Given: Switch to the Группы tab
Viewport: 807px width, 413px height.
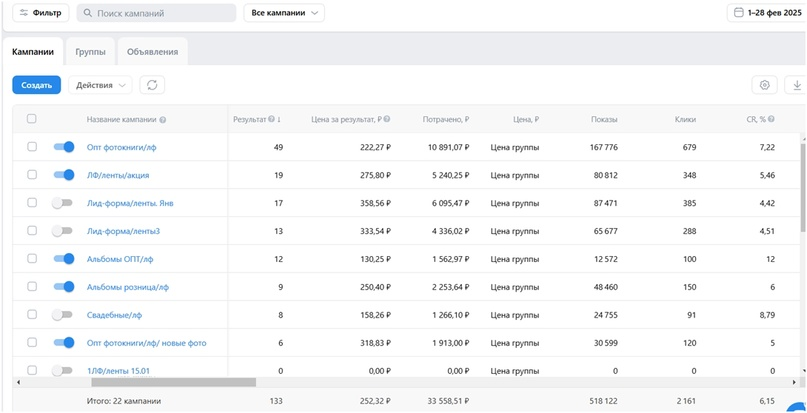Looking at the screenshot, I should tap(90, 51).
